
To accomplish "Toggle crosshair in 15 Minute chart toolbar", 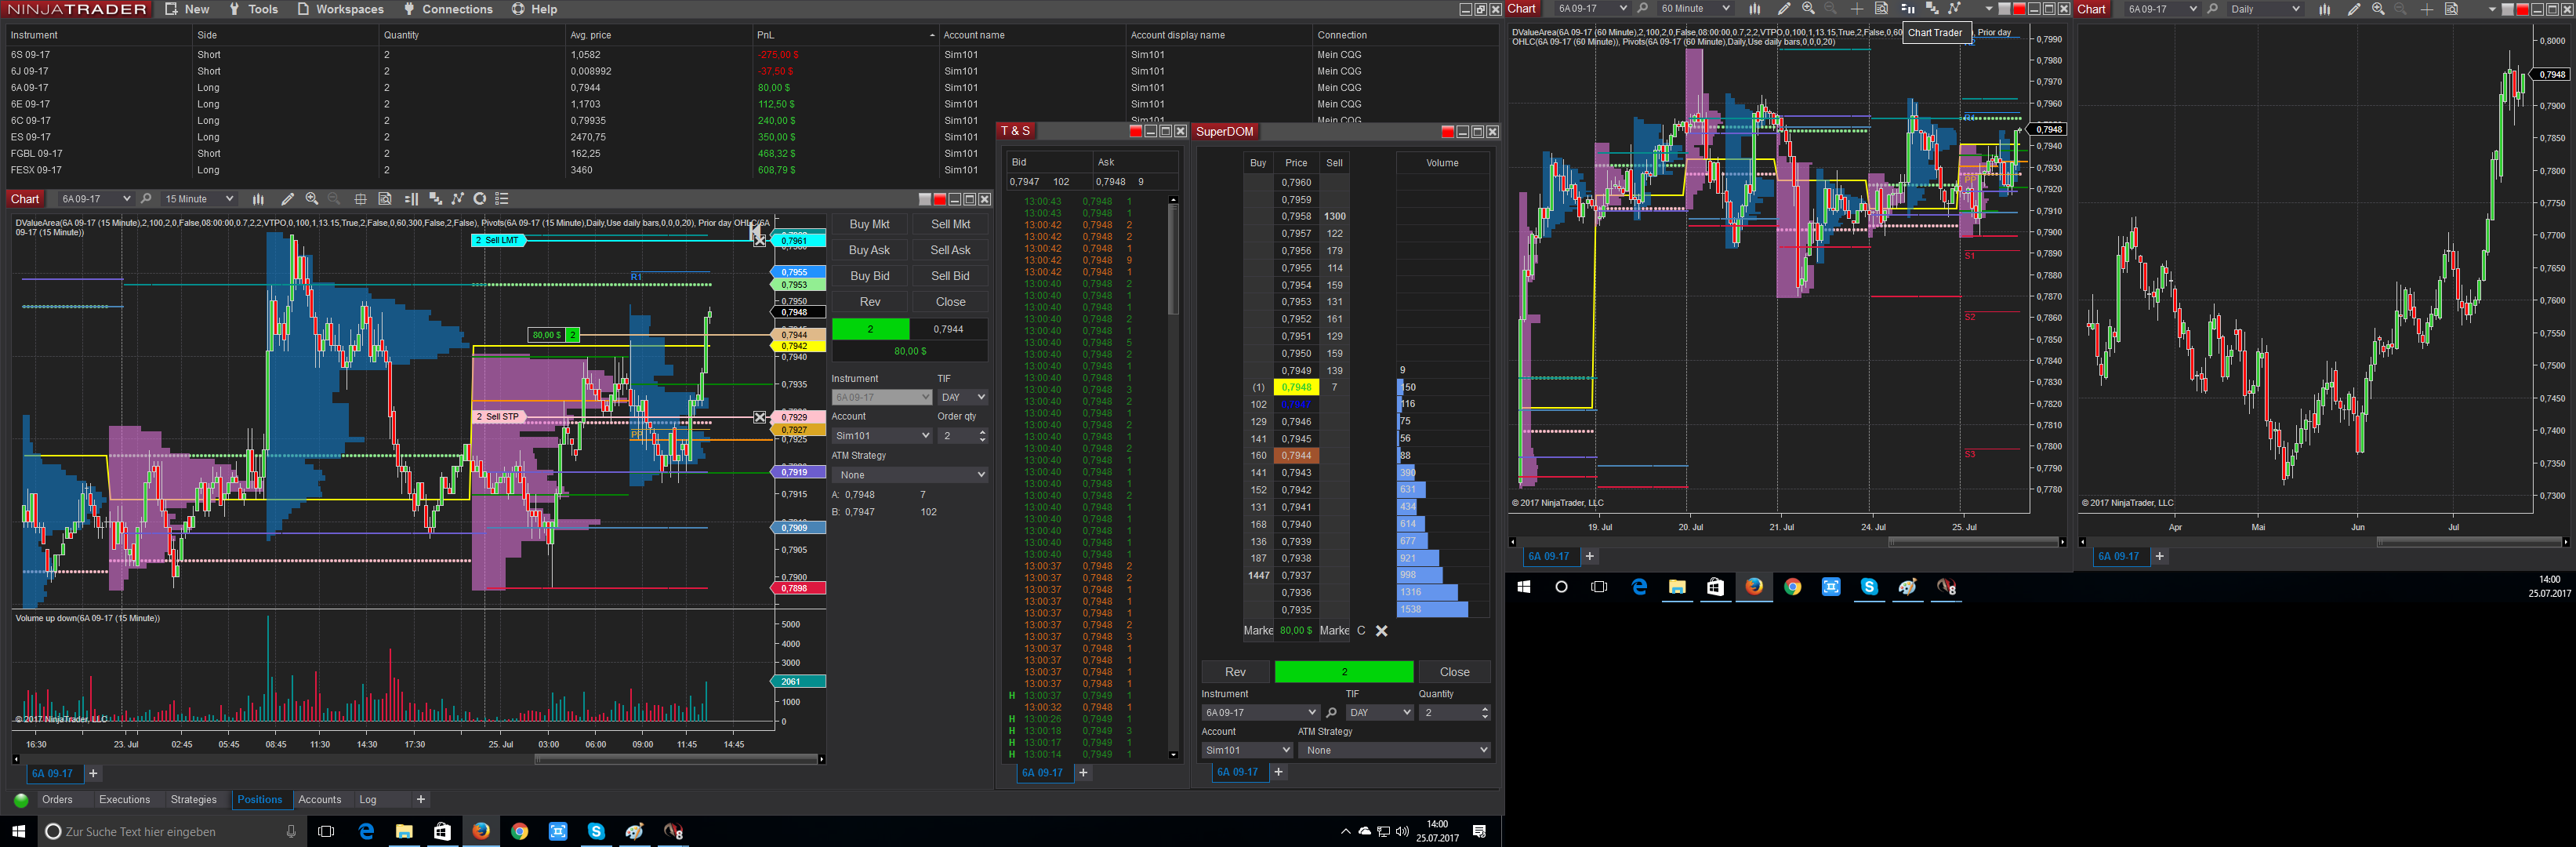I will point(360,199).
